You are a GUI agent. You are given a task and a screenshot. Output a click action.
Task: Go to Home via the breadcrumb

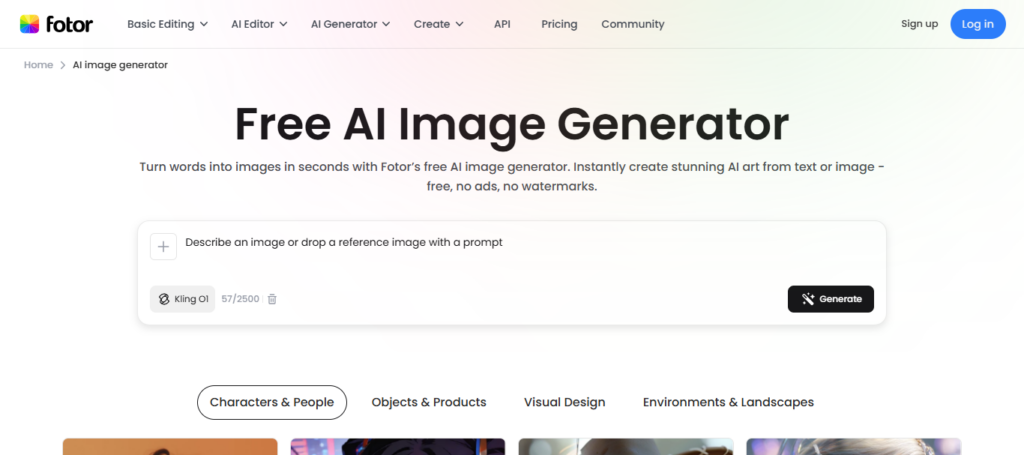(39, 65)
